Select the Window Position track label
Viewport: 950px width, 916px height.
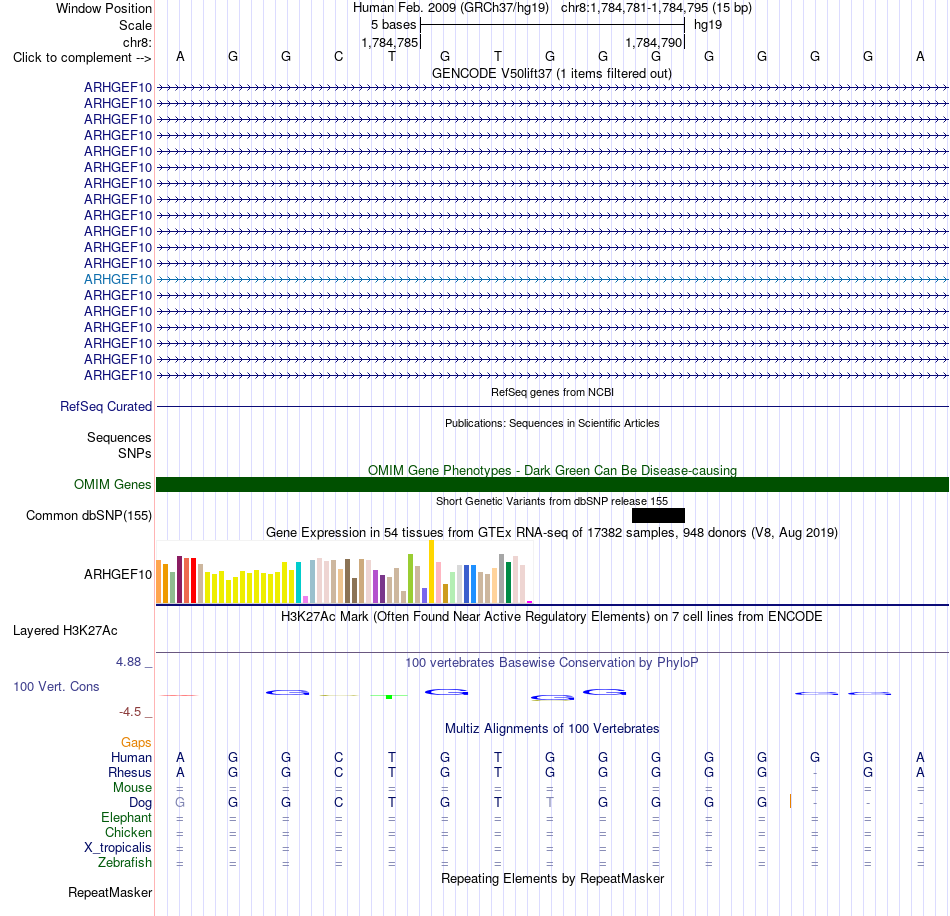[x=104, y=8]
